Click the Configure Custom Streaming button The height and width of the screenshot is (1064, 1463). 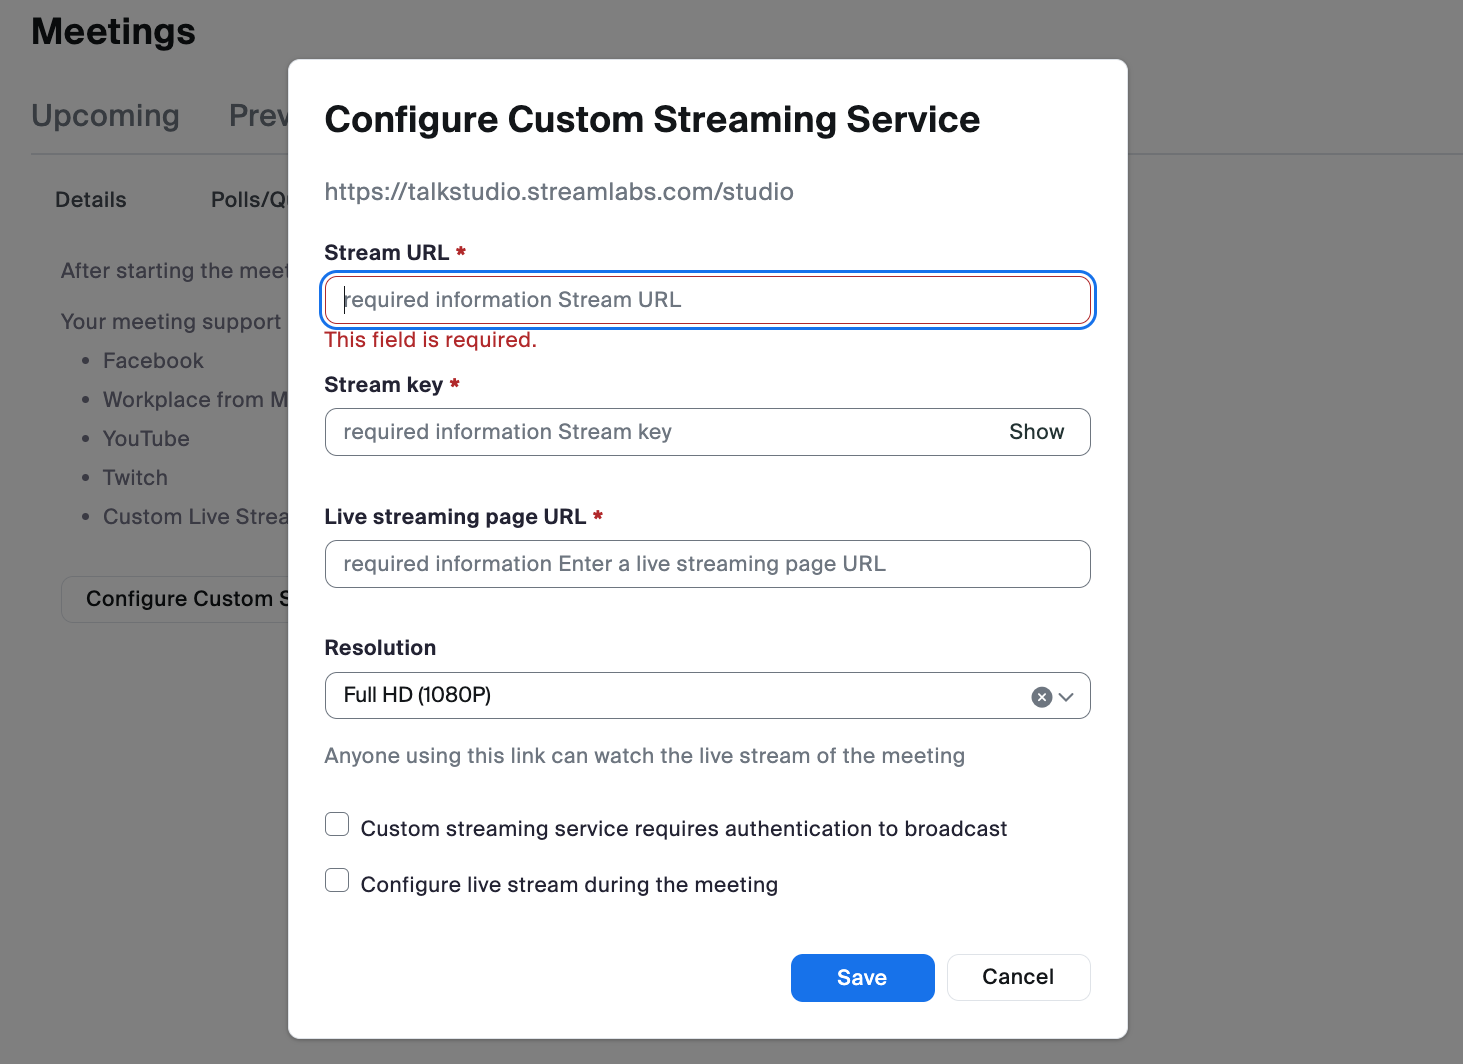pos(180,598)
